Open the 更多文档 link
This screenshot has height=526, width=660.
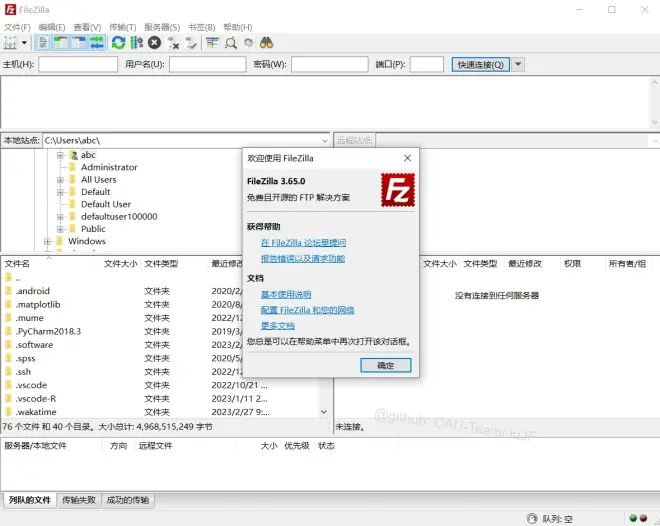277,326
